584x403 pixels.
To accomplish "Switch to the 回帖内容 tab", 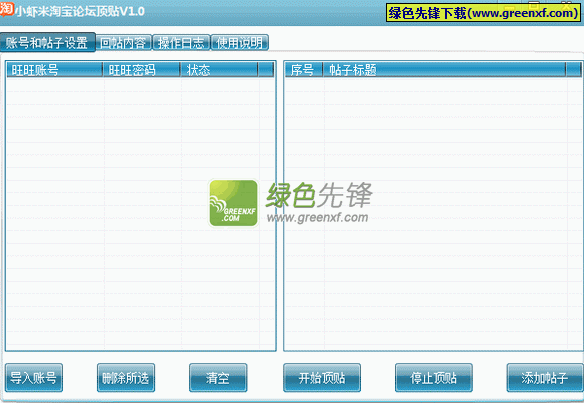I will point(124,43).
